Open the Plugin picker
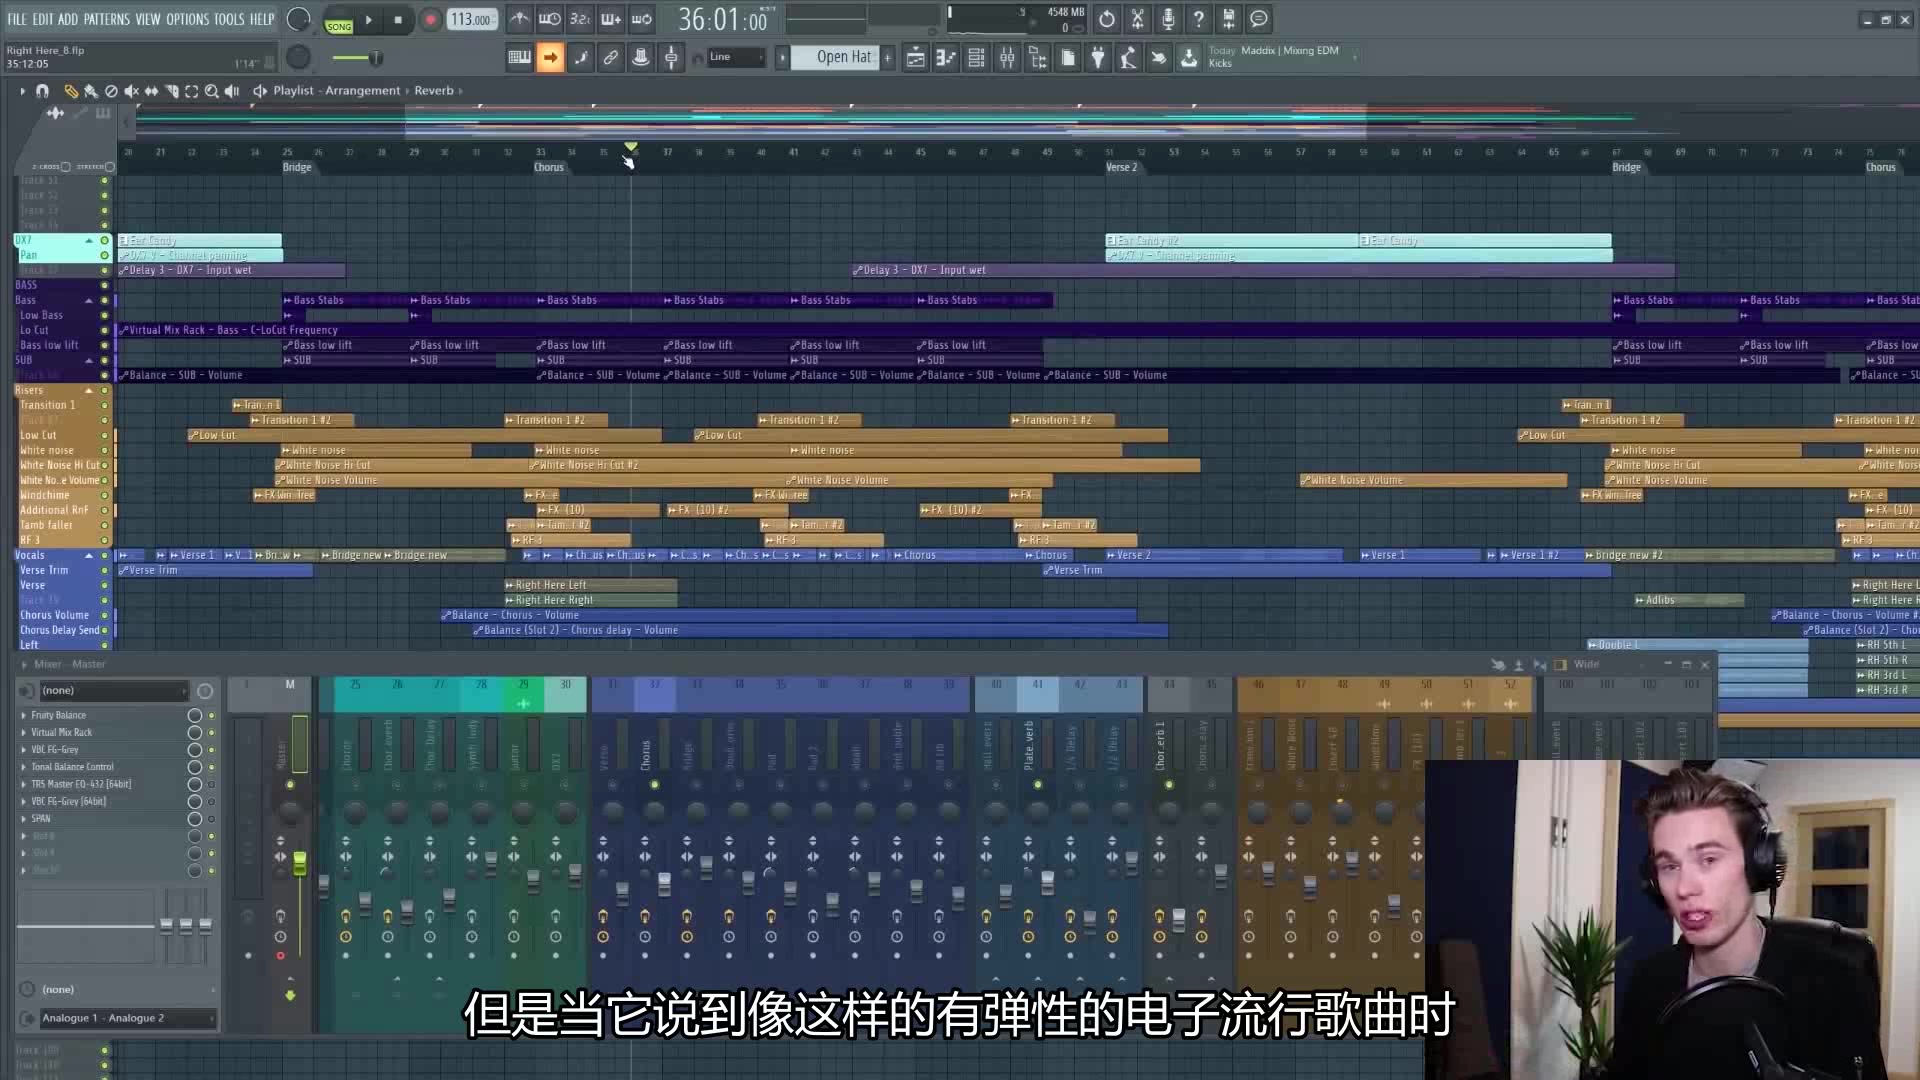The width and height of the screenshot is (1920, 1080). pos(1098,57)
